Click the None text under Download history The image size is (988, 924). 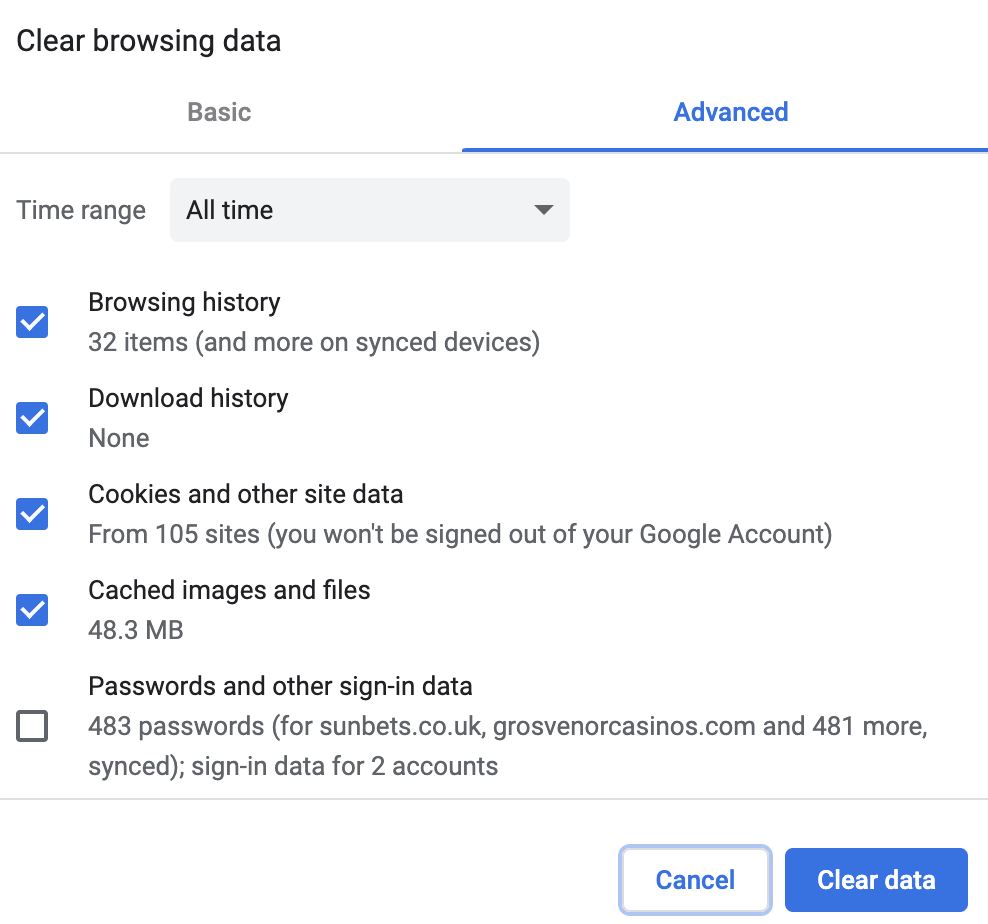point(119,438)
